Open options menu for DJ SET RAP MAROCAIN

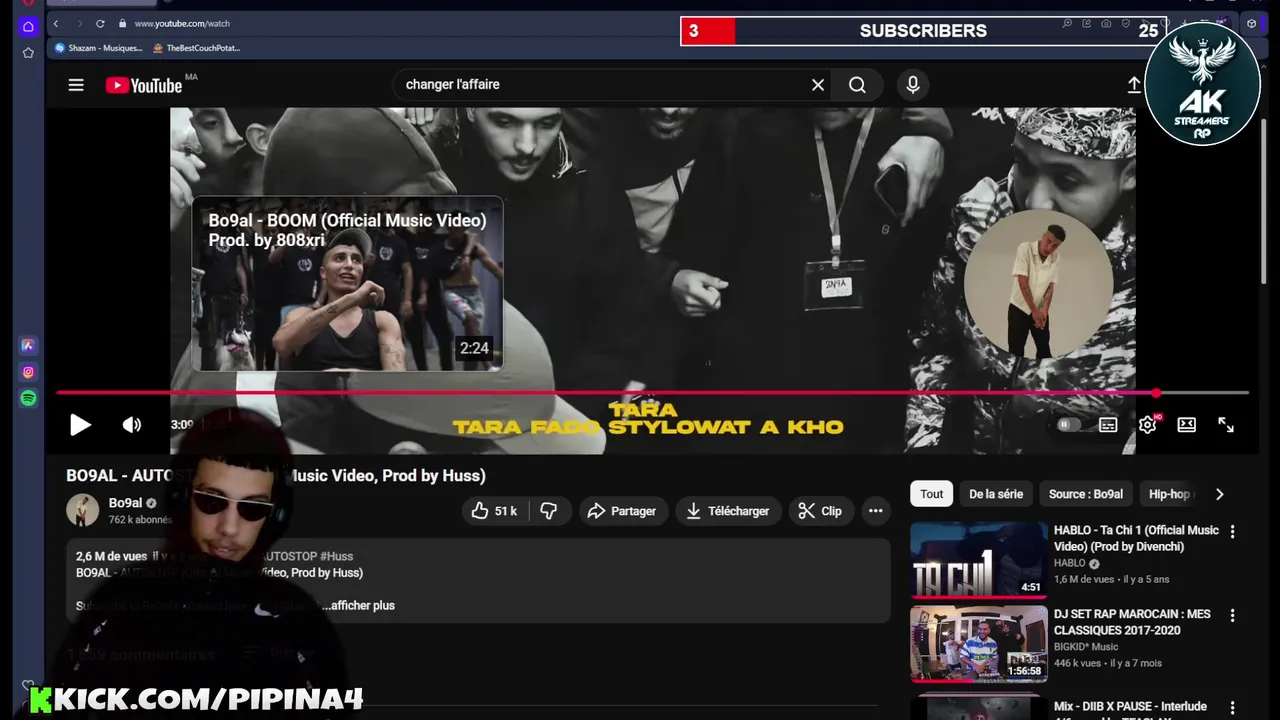tap(1232, 616)
